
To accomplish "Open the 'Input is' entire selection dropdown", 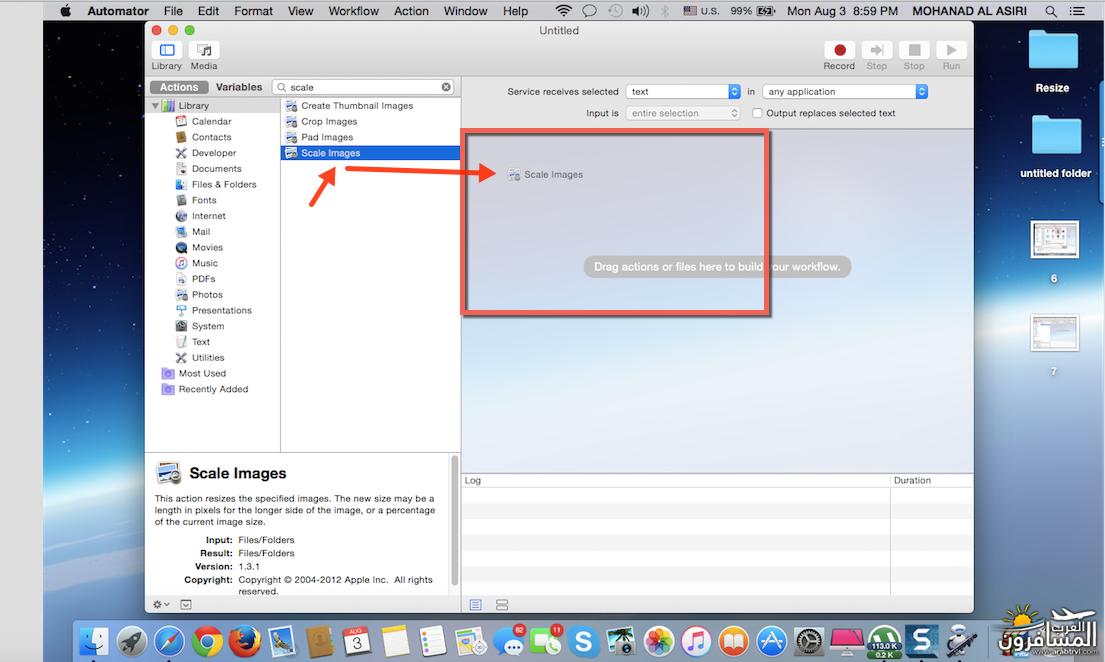I will click(683, 113).
